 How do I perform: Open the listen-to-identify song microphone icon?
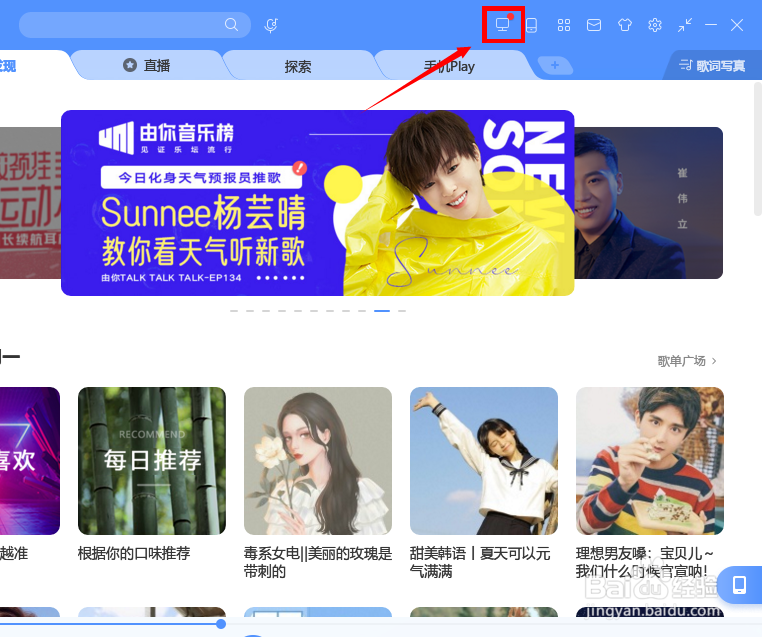click(x=271, y=25)
